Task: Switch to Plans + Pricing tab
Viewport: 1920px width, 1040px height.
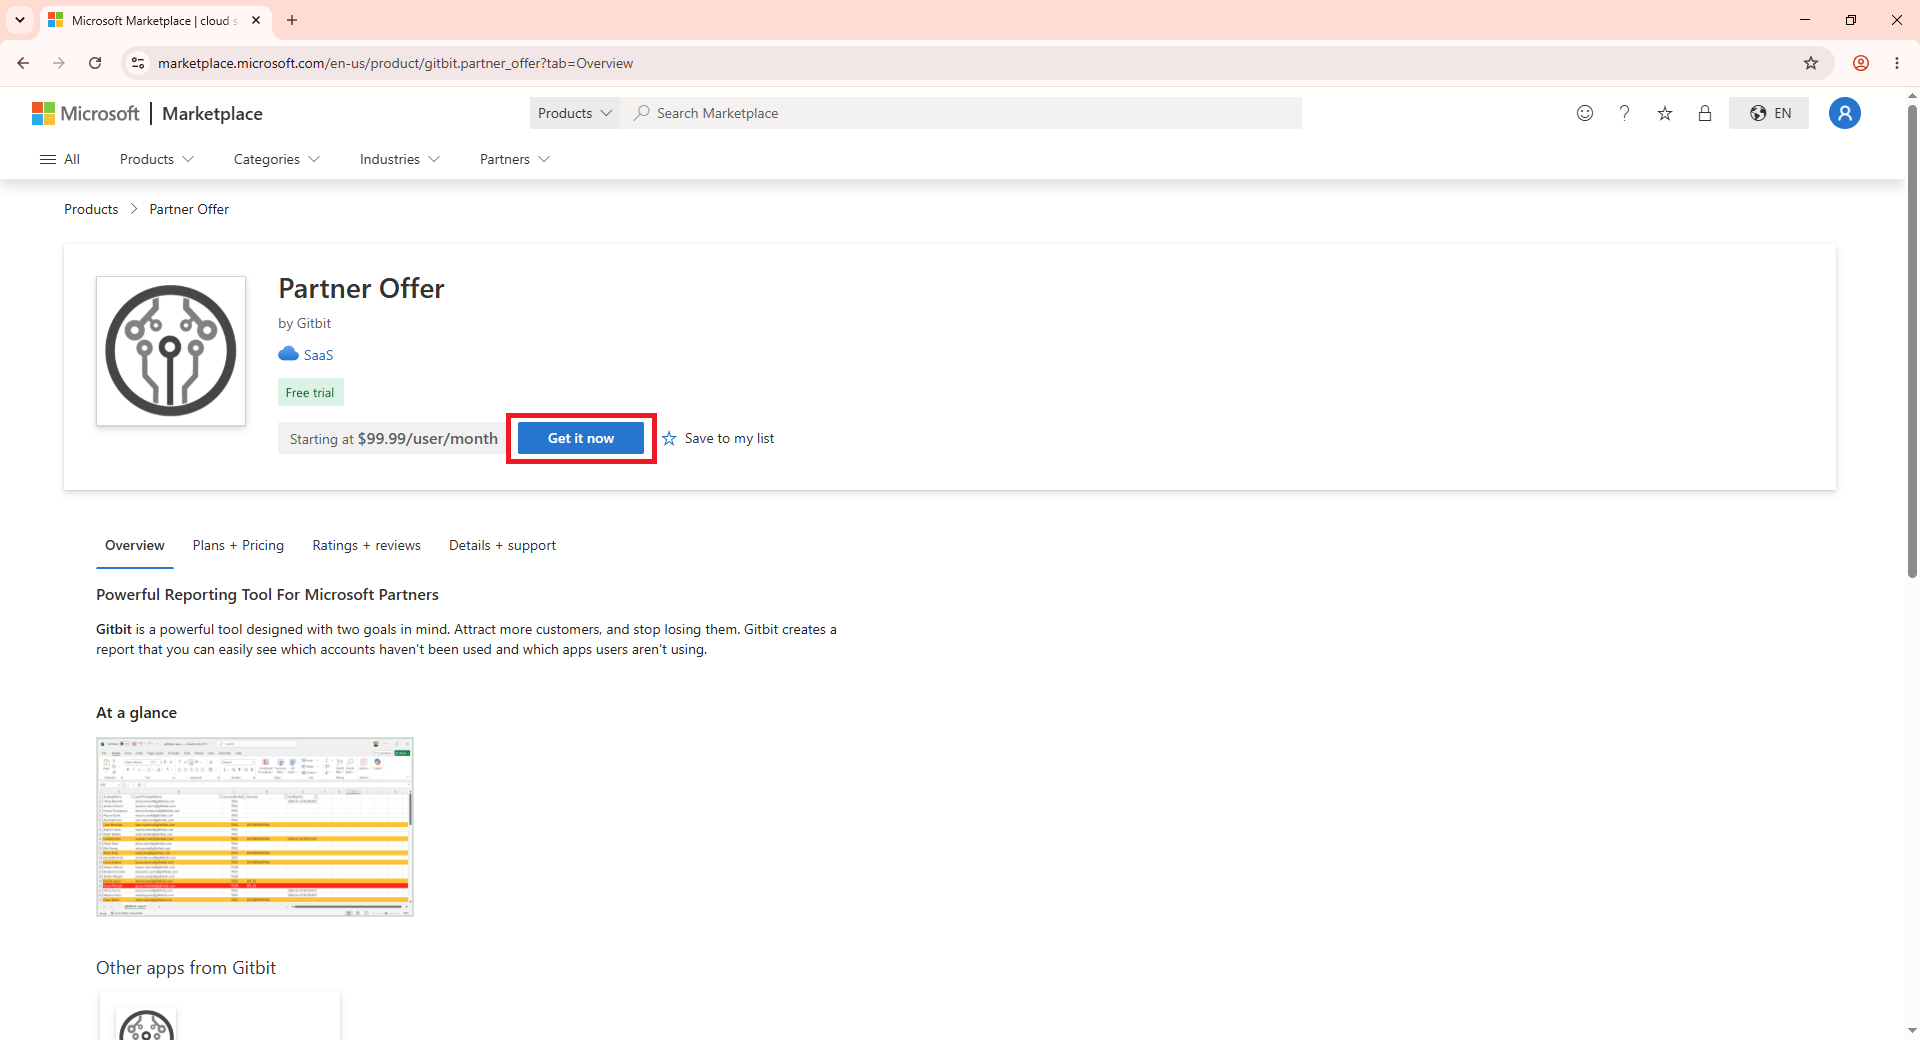Action: (238, 545)
